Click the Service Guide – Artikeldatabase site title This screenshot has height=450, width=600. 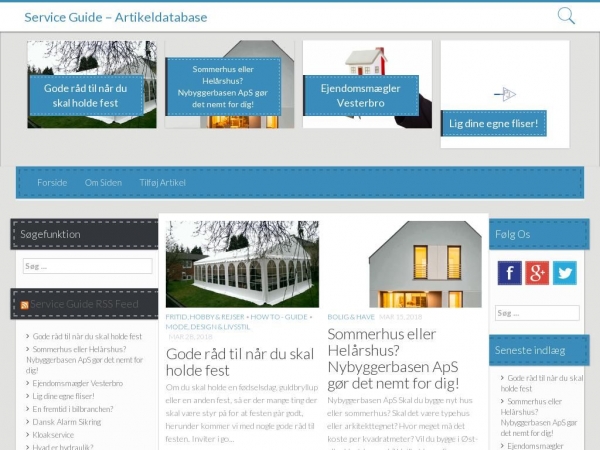116,17
